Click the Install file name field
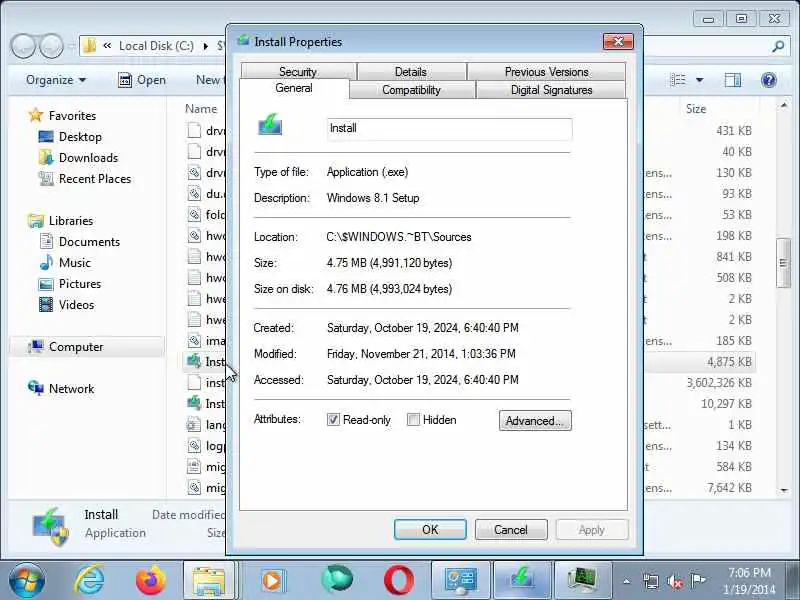Viewport: 800px width, 600px height. click(x=449, y=129)
